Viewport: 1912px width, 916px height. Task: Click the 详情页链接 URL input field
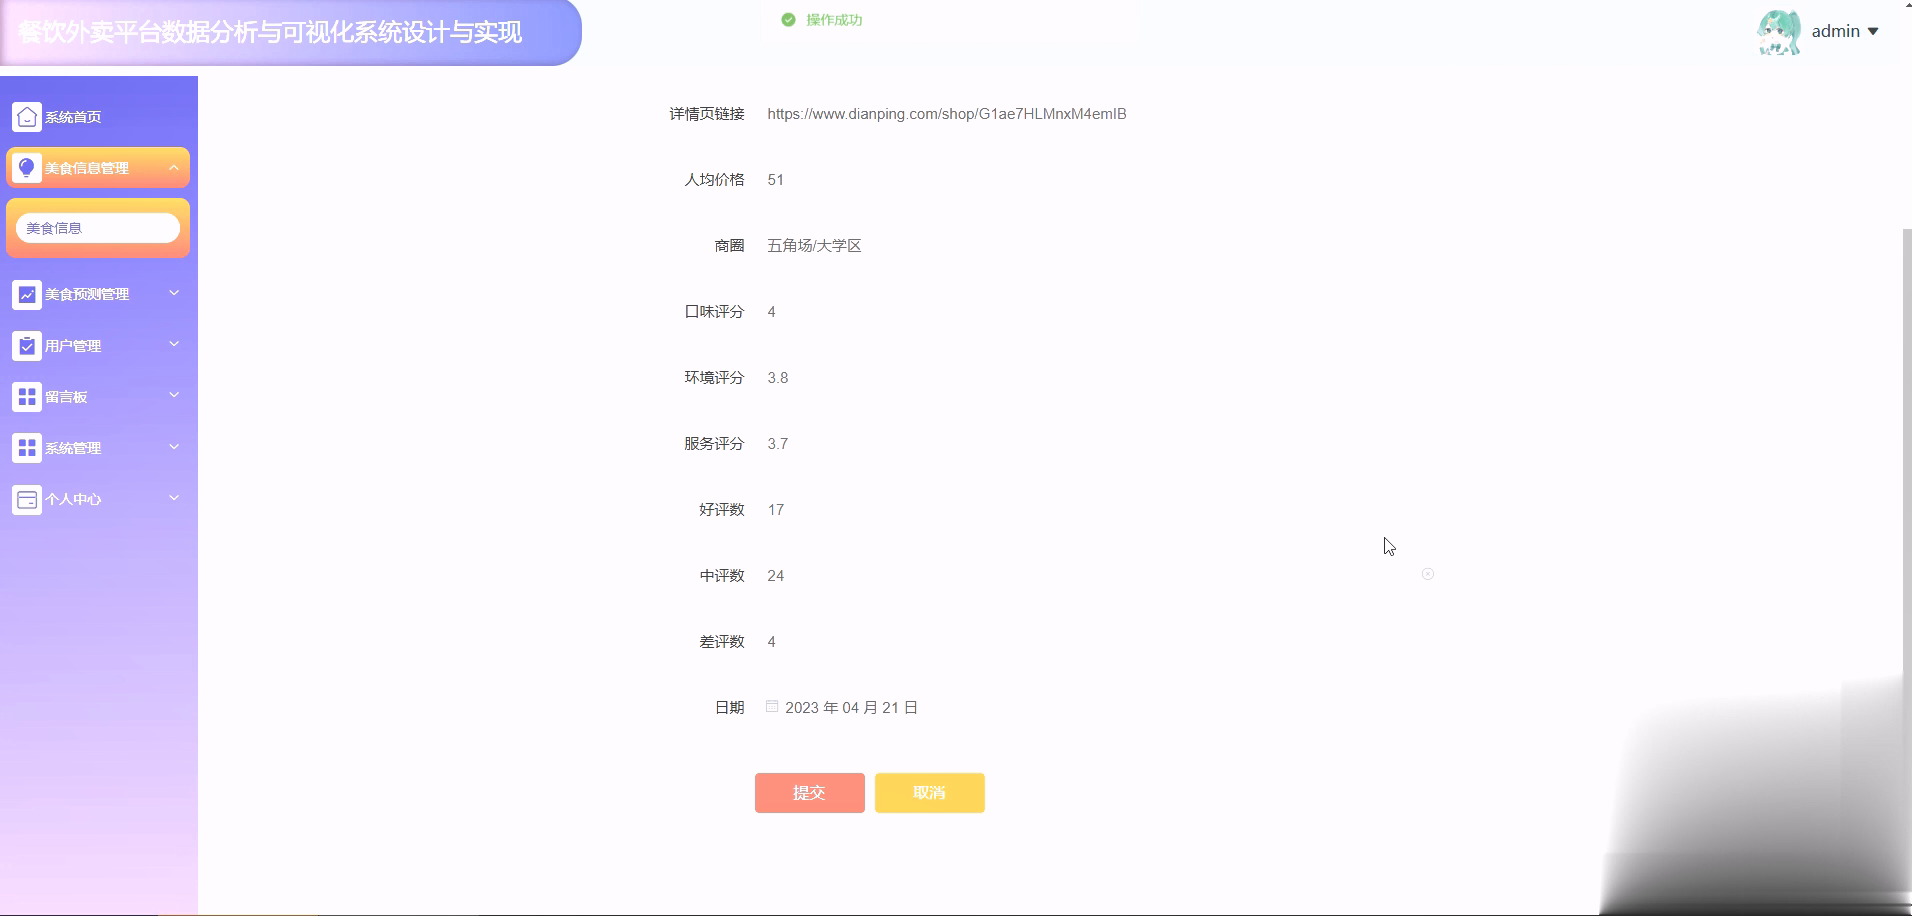[1100, 114]
